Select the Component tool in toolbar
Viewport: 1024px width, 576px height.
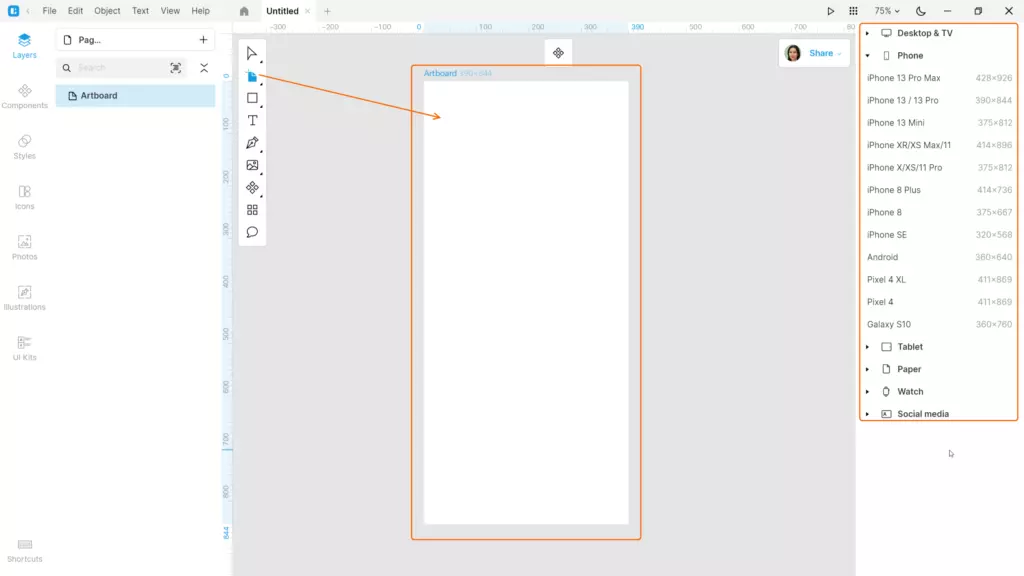click(x=252, y=188)
